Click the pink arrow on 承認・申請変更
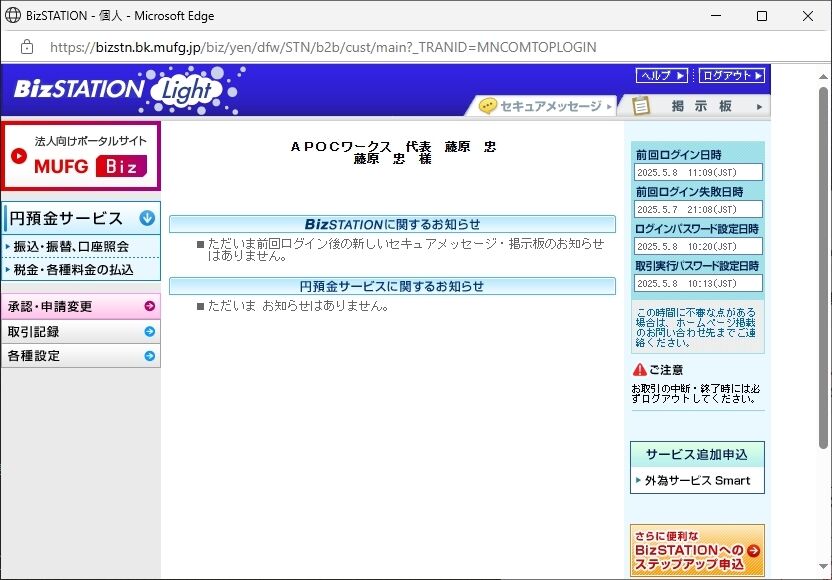 pos(150,306)
